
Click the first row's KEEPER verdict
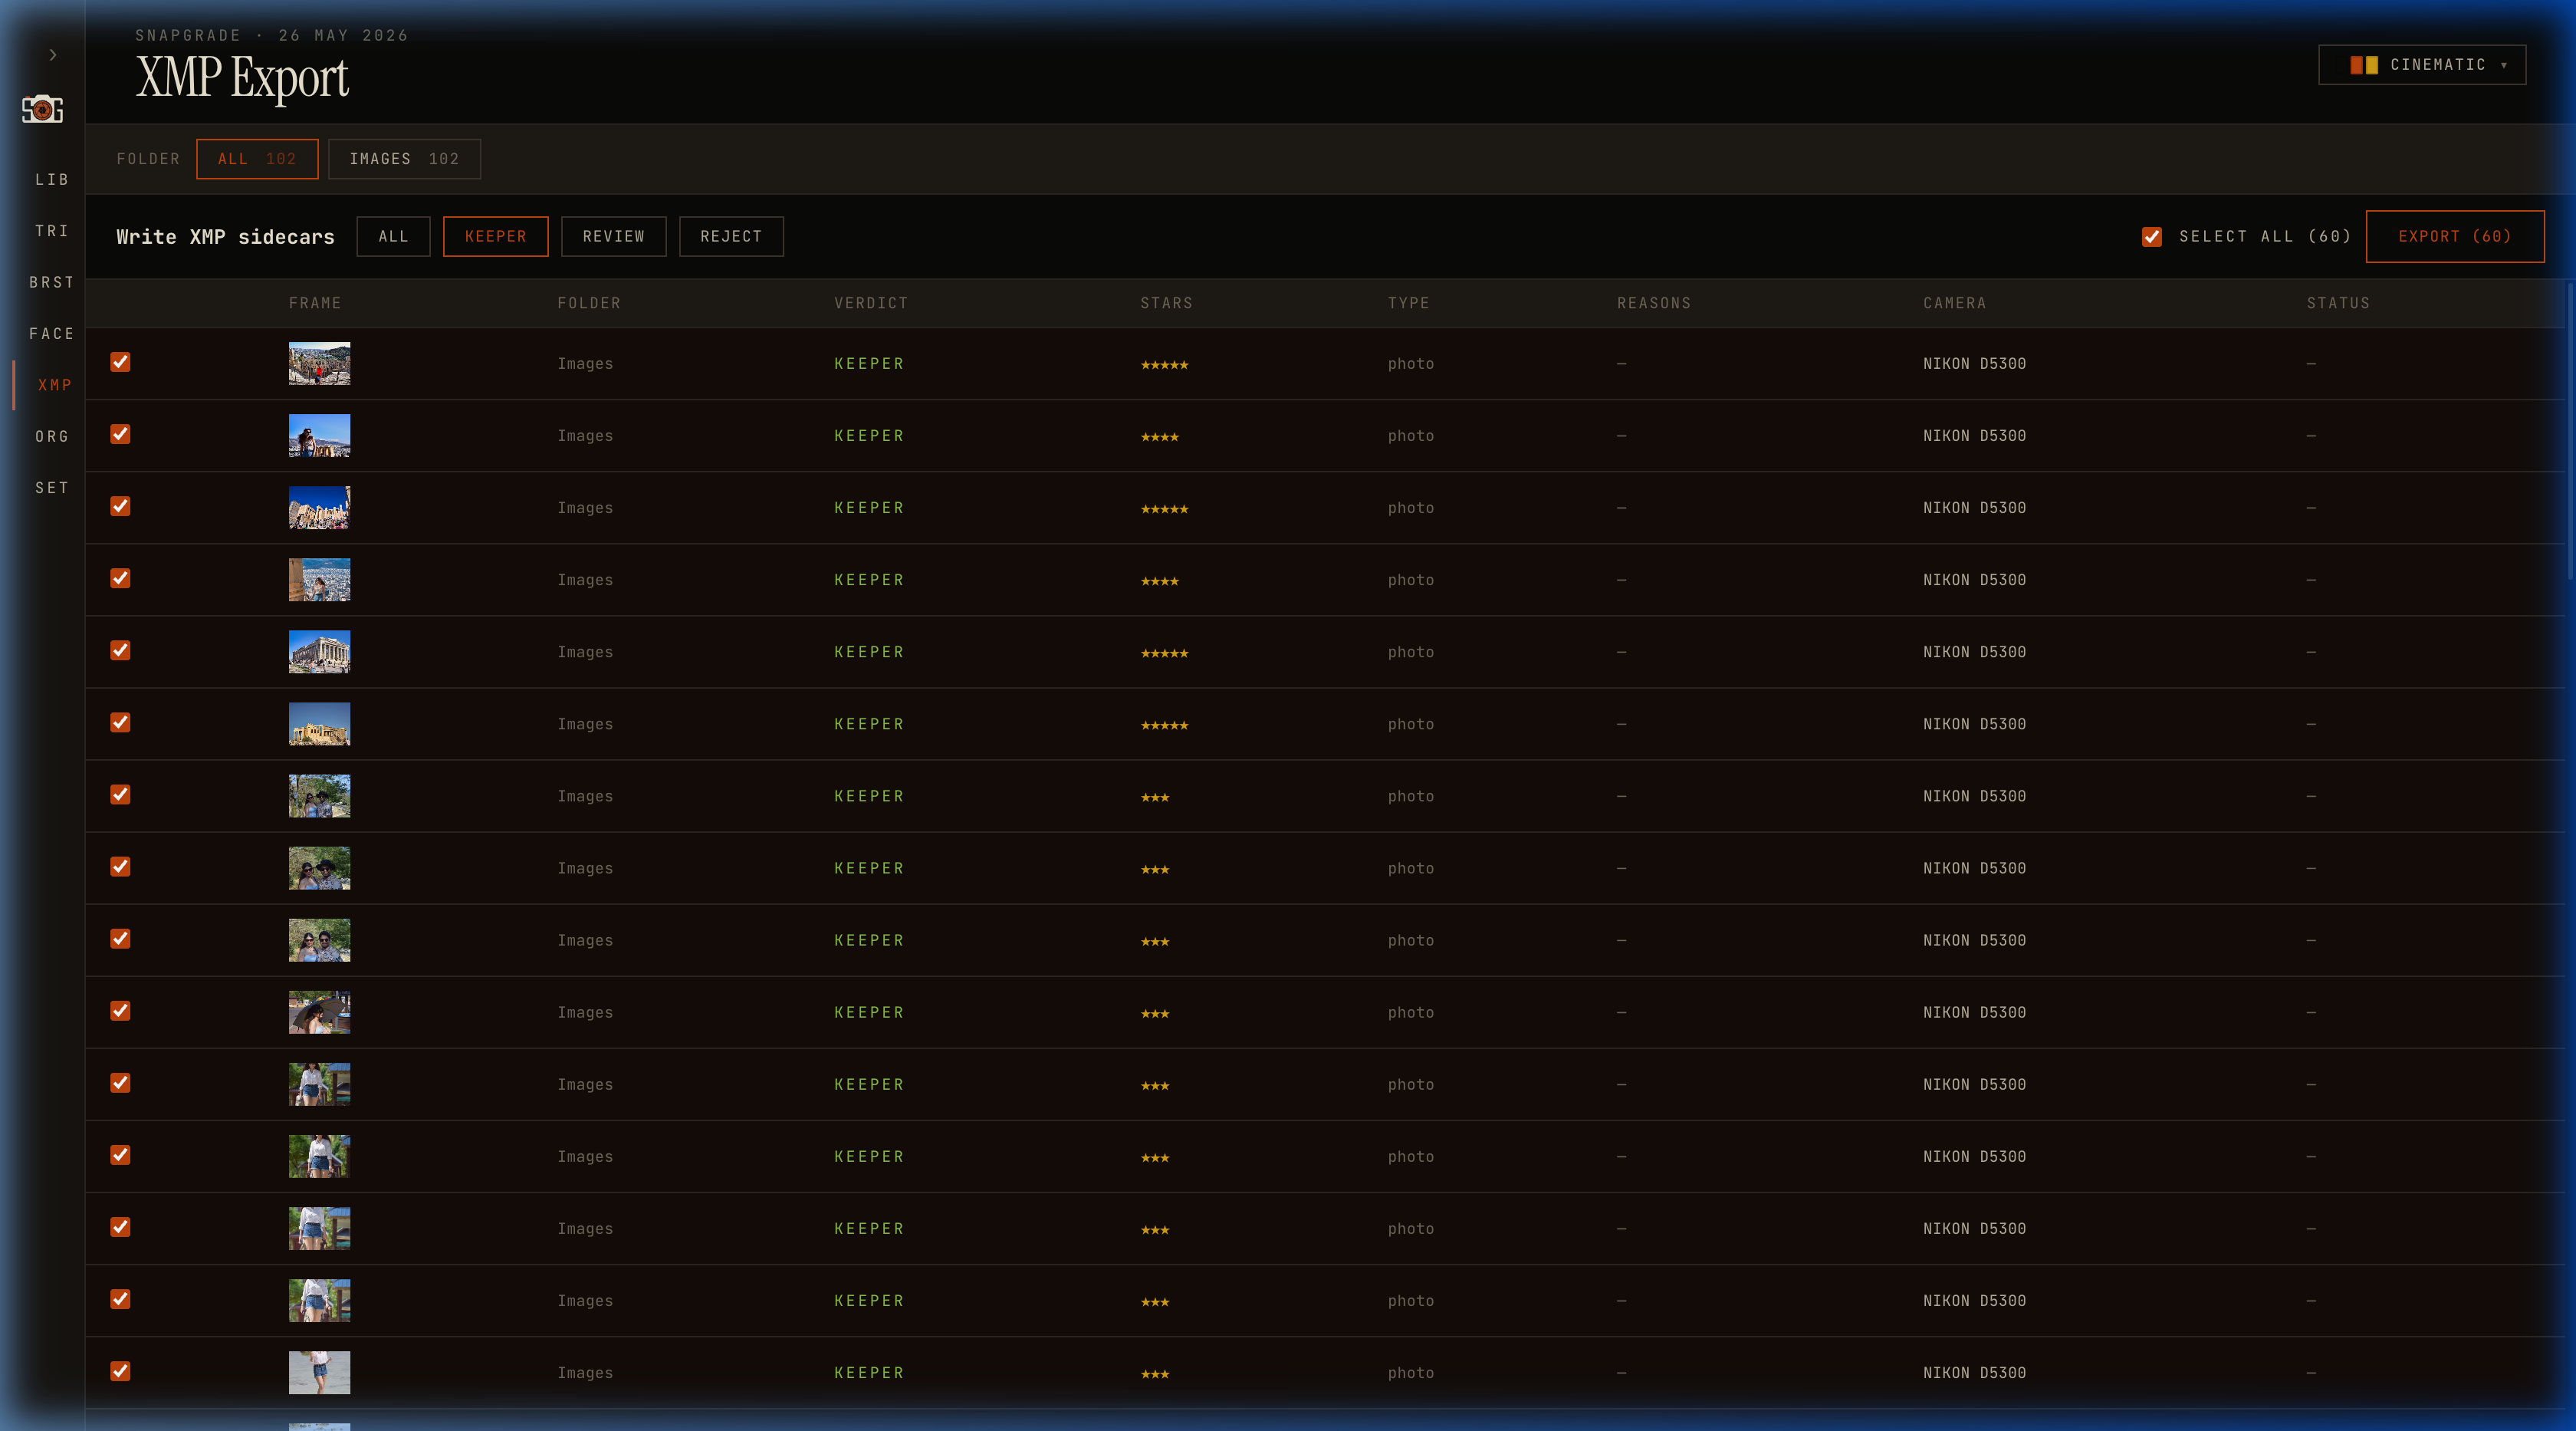click(869, 364)
